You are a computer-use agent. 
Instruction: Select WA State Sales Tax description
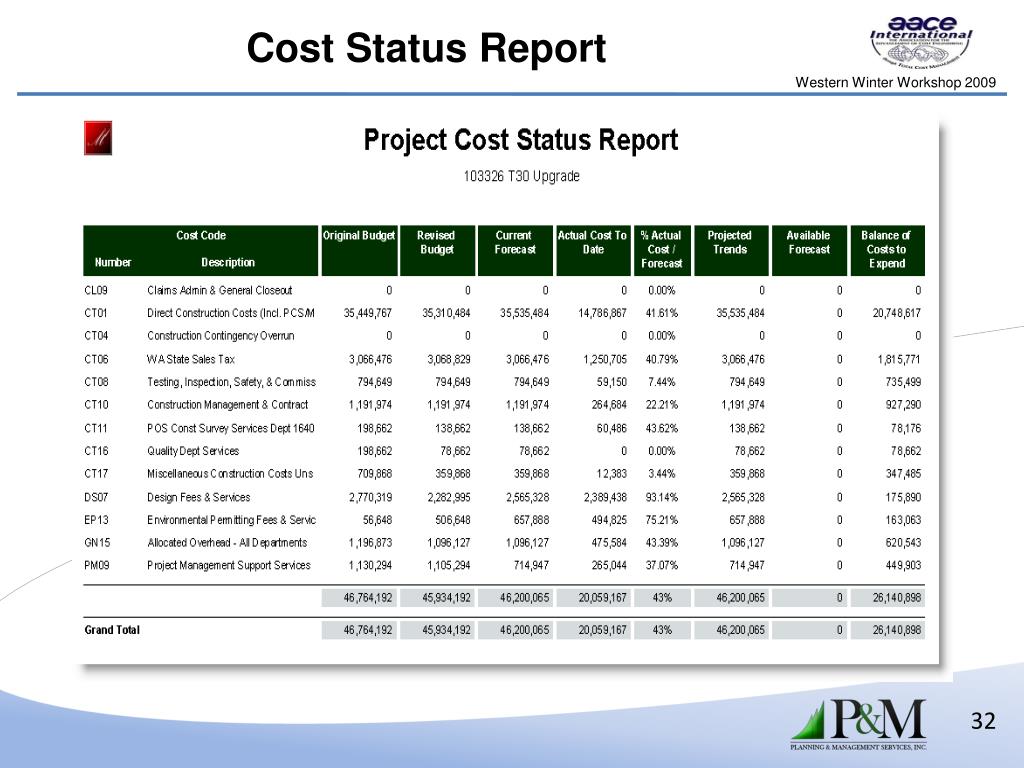[x=191, y=359]
